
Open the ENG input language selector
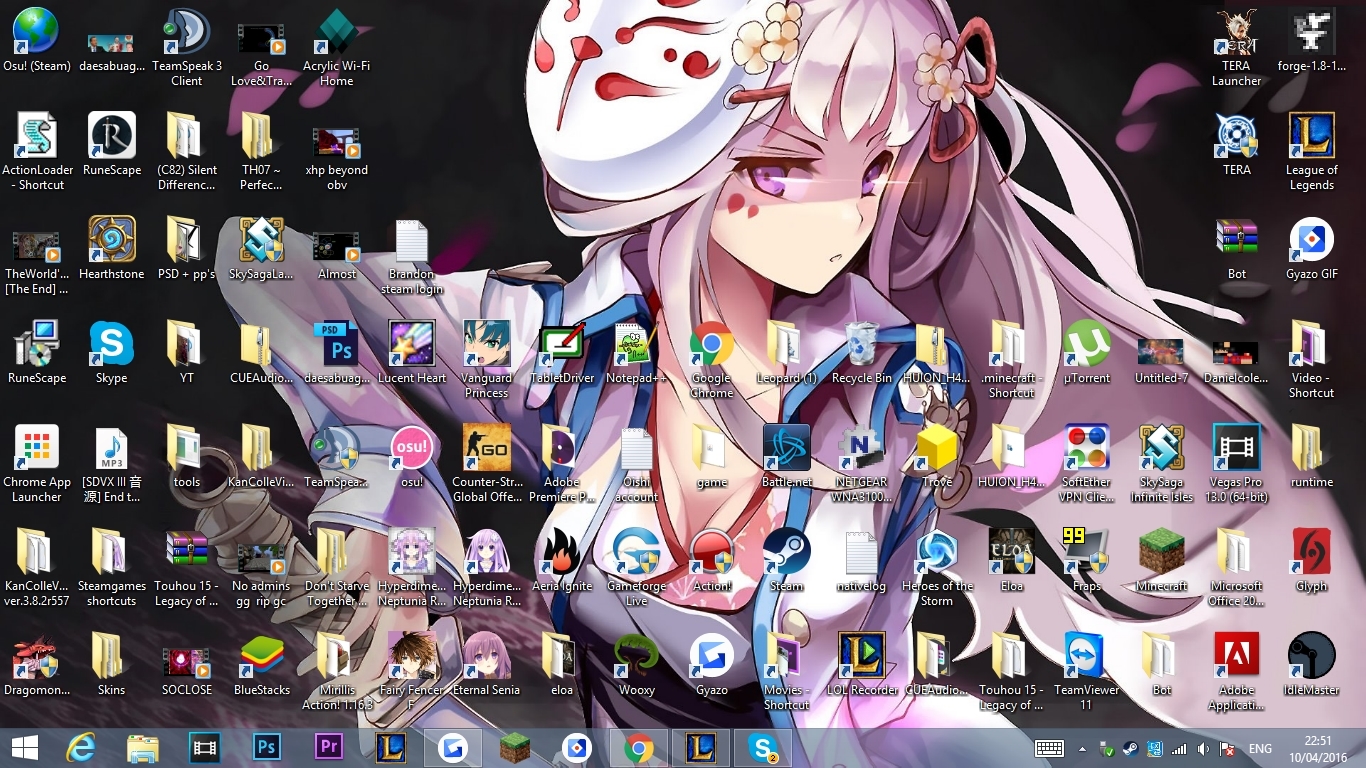click(x=1260, y=749)
